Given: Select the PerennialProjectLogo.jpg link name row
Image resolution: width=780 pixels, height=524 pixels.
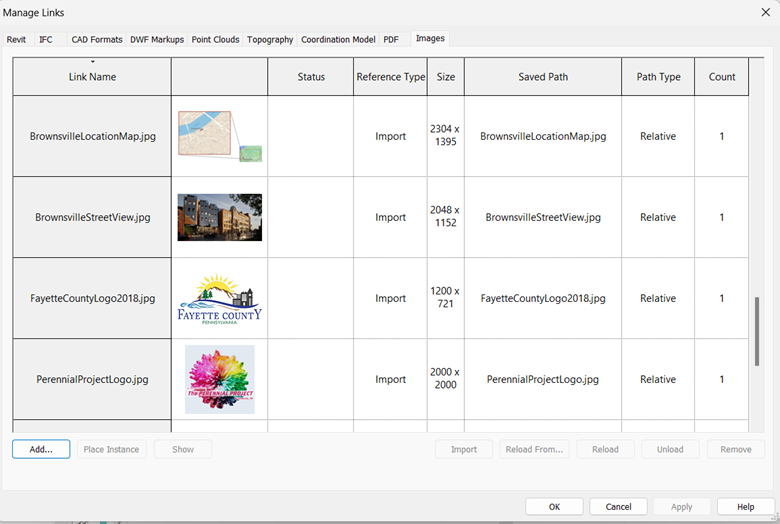Looking at the screenshot, I should 92,379.
